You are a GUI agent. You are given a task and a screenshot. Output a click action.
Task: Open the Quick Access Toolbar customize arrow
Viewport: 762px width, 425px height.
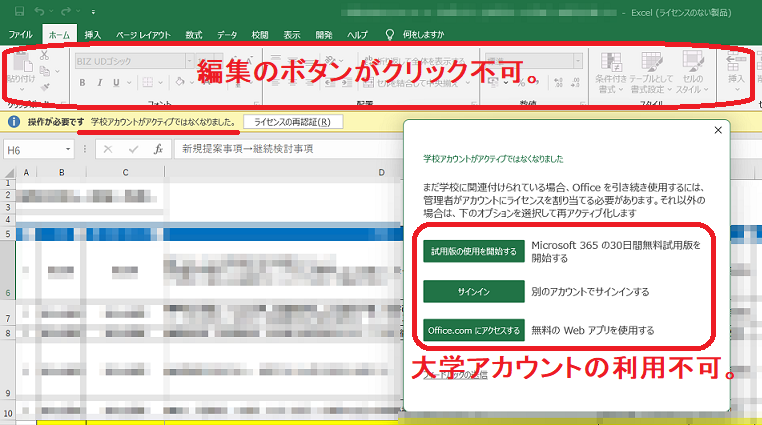(93, 12)
